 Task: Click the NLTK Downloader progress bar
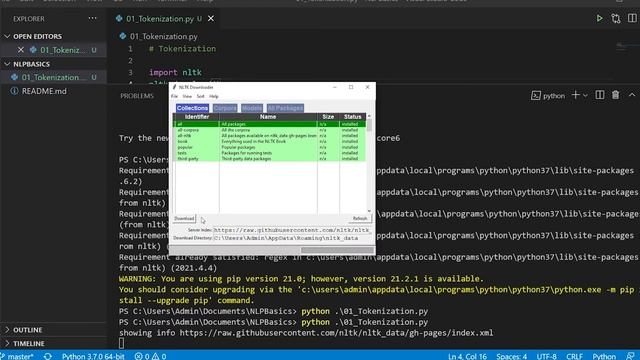[x=272, y=250]
